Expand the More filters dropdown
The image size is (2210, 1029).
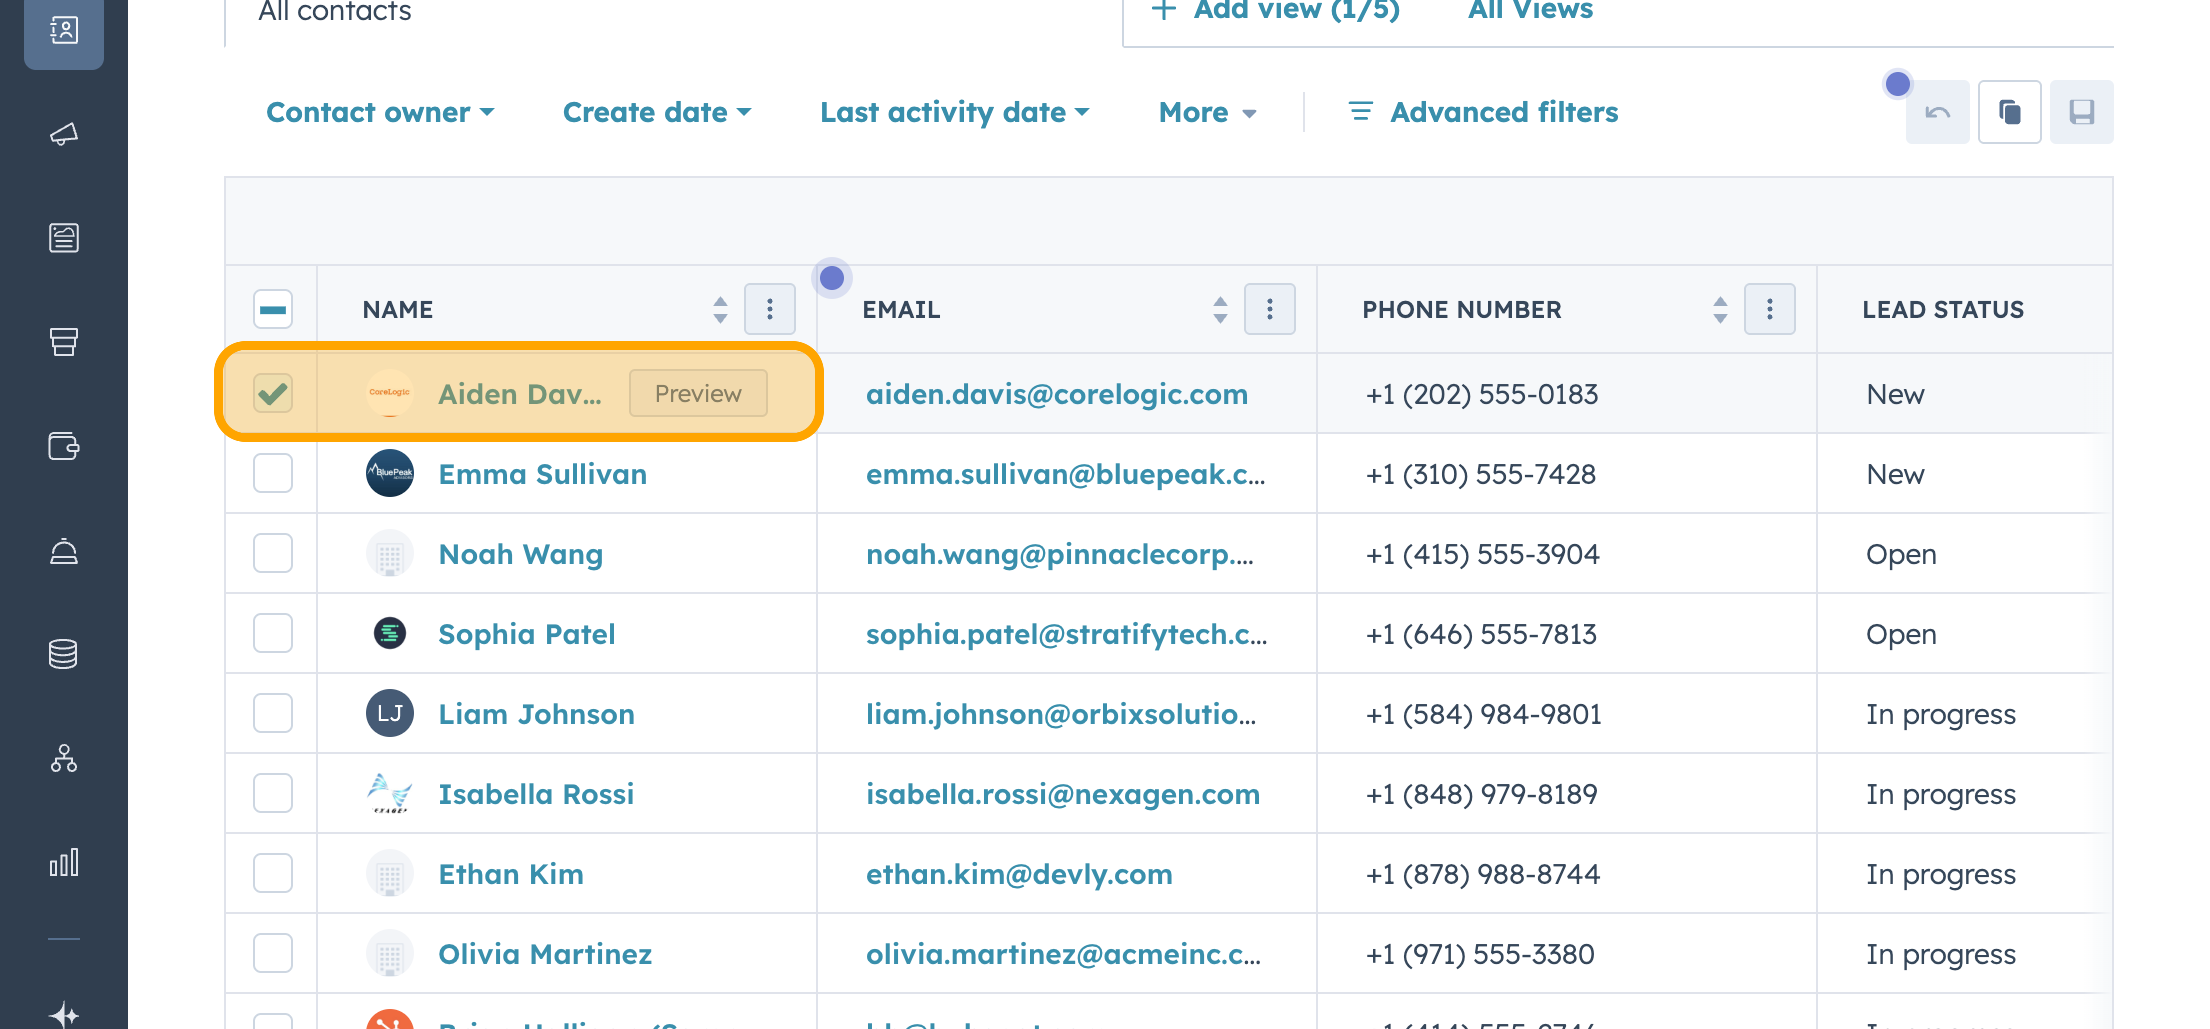pyautogui.click(x=1207, y=112)
